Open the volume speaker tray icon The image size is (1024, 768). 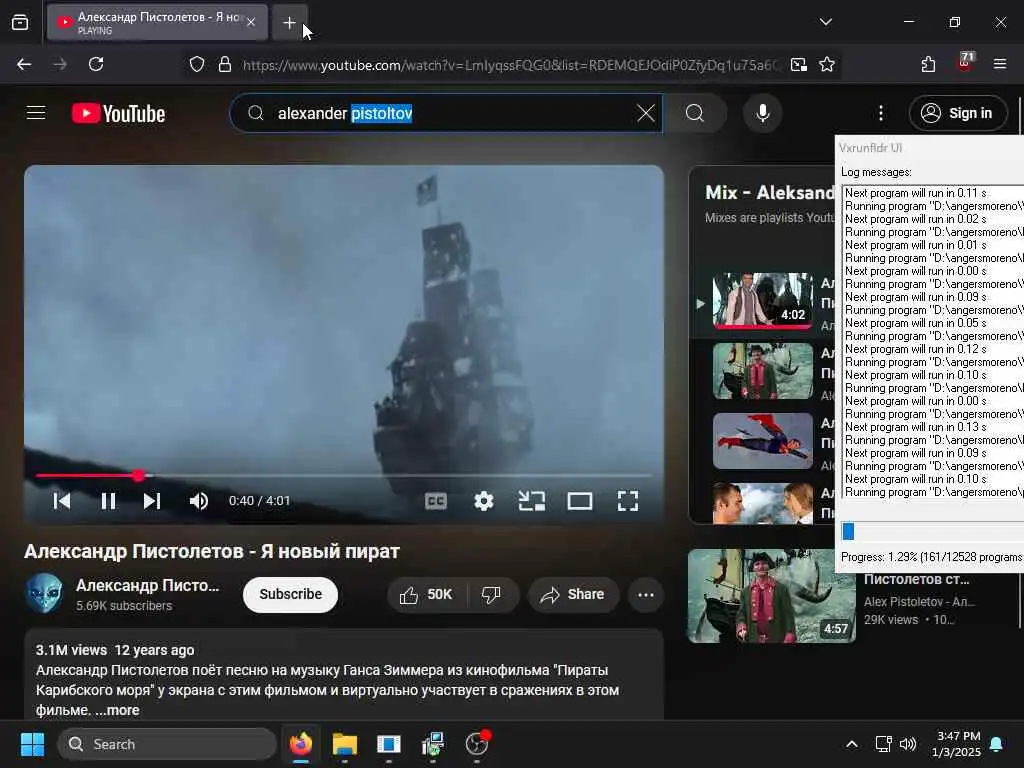(908, 744)
